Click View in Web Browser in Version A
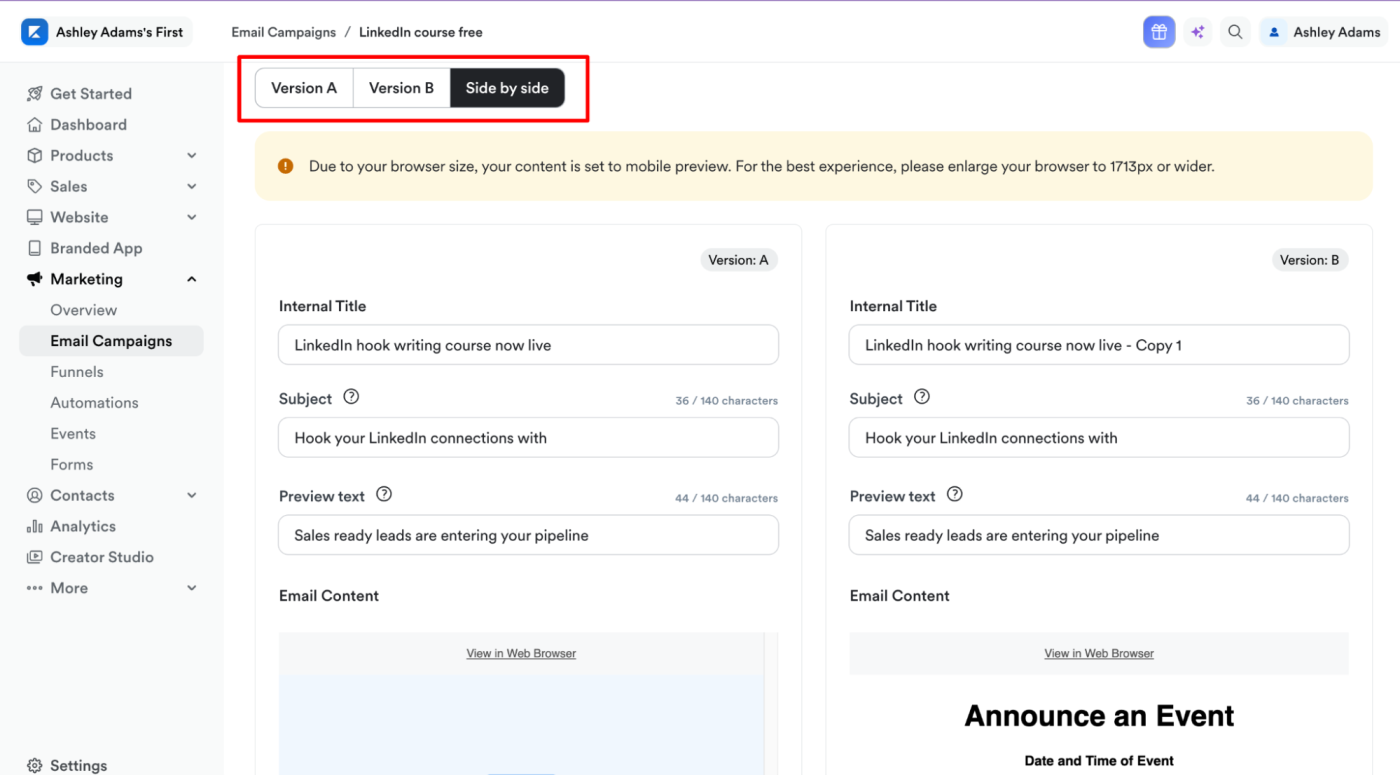The image size is (1400, 775). 521,653
